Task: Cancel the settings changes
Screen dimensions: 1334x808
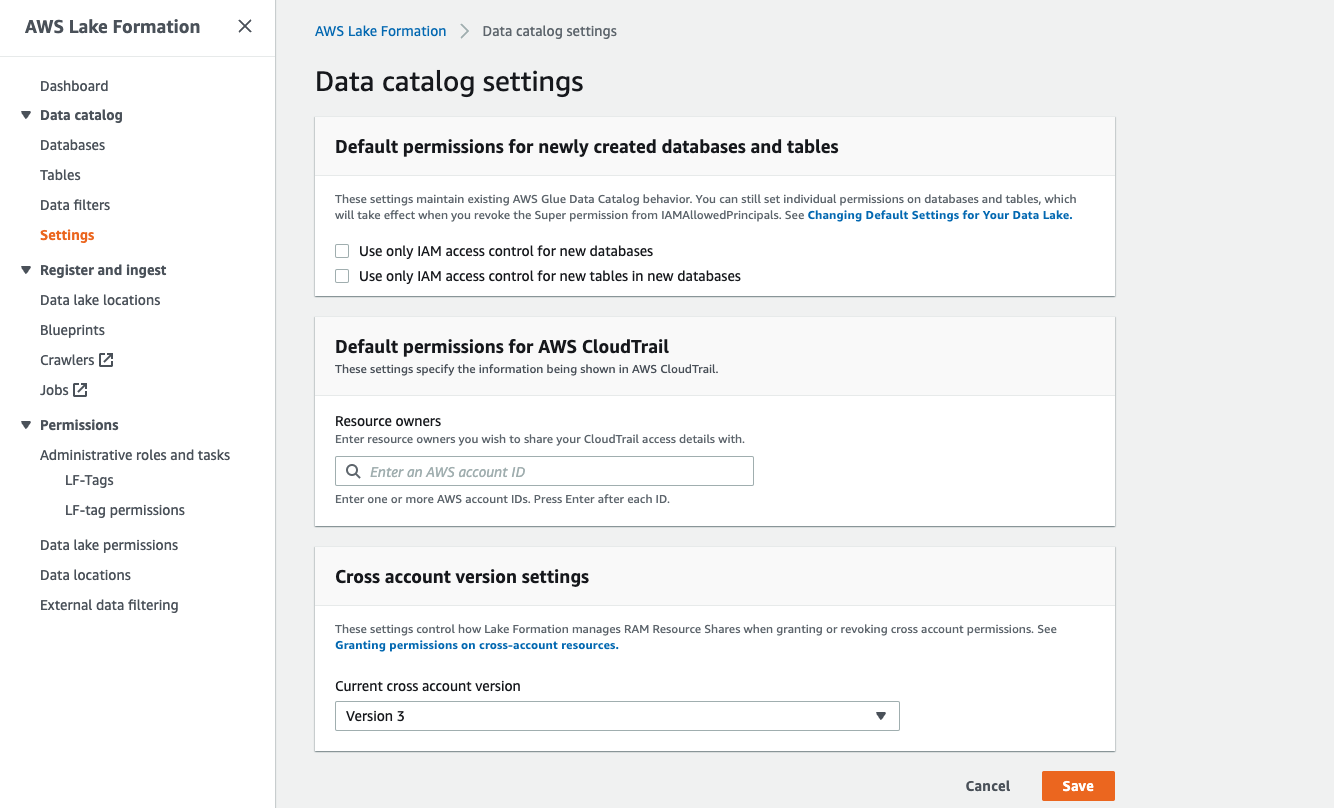Action: point(987,786)
